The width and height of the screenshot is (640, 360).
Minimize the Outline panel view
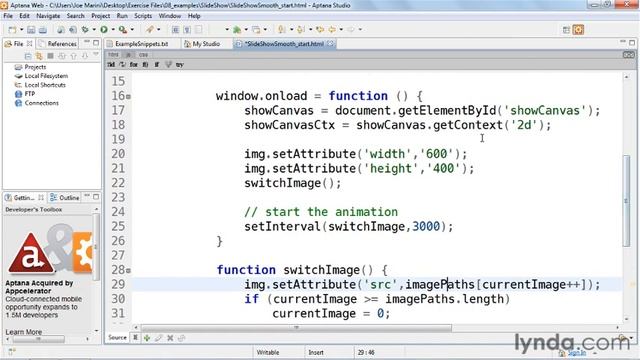[87, 197]
